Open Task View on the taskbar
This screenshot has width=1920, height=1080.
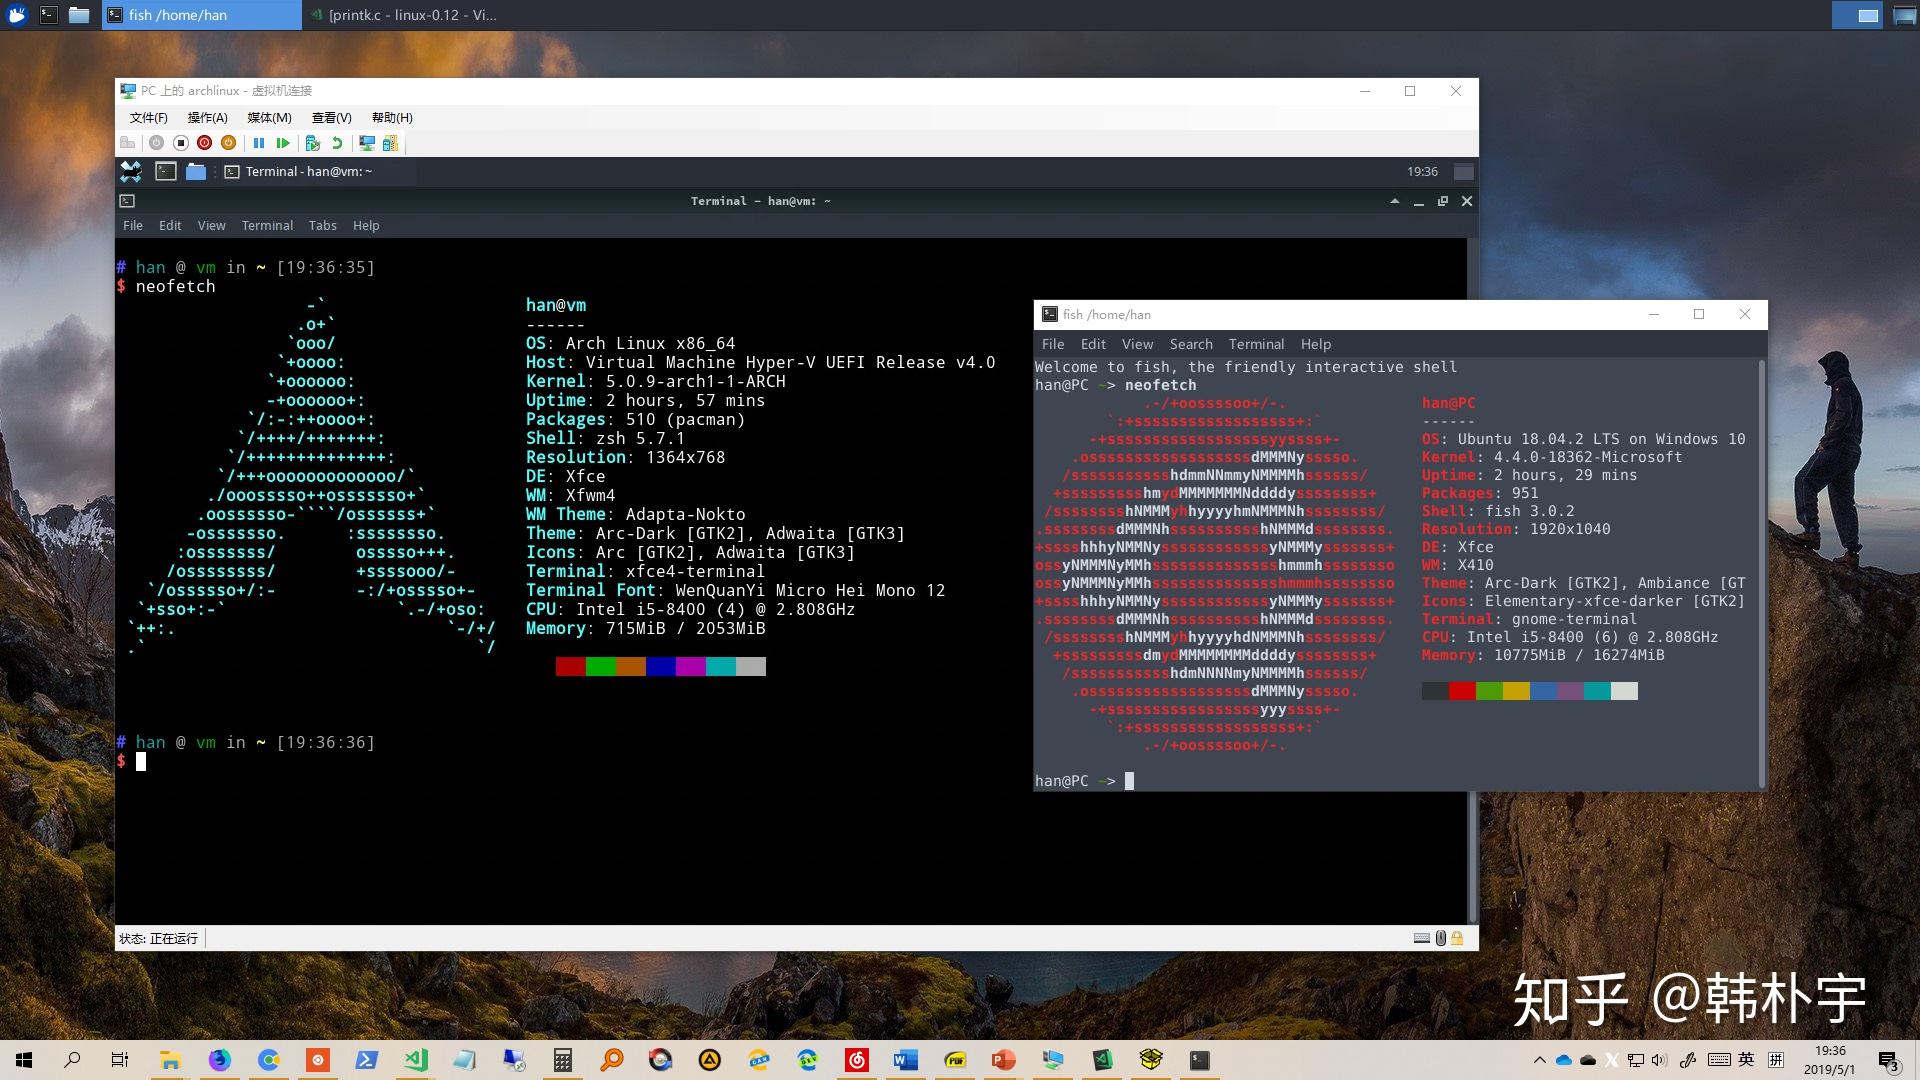point(120,1060)
